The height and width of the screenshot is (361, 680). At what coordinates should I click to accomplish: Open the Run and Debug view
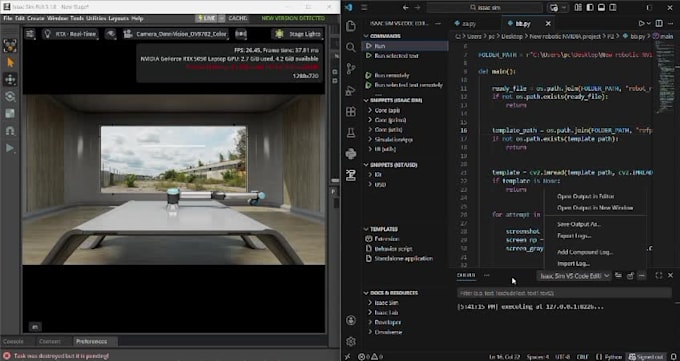point(351,90)
